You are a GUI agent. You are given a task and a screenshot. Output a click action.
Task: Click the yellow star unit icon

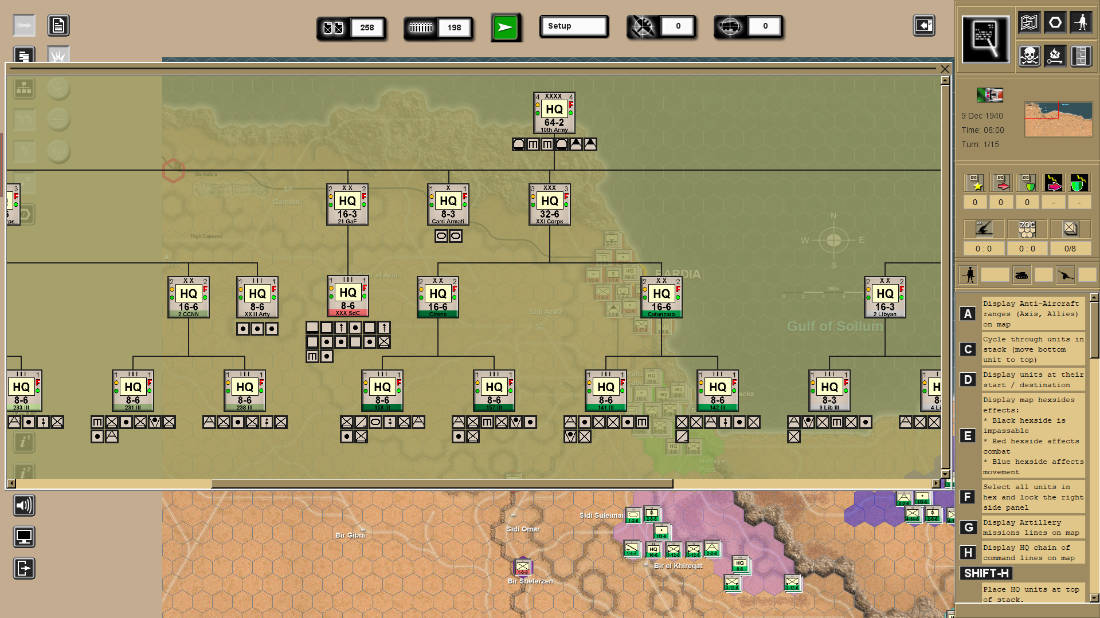(975, 182)
